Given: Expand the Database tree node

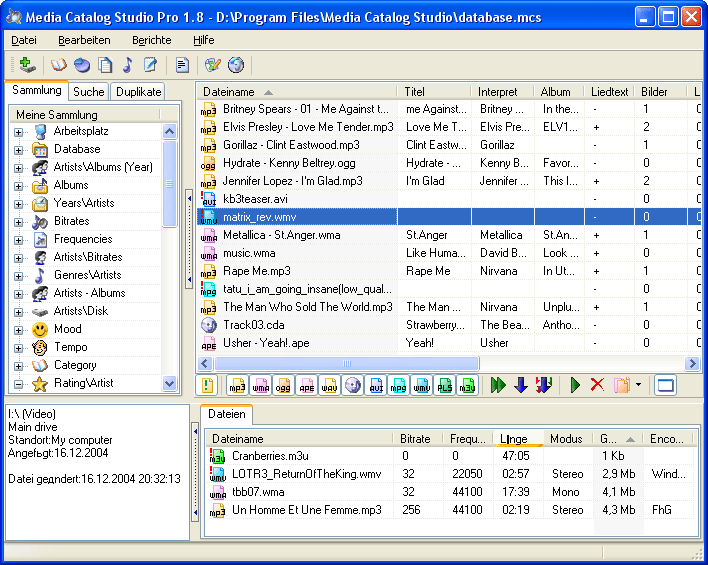Looking at the screenshot, I should point(18,150).
